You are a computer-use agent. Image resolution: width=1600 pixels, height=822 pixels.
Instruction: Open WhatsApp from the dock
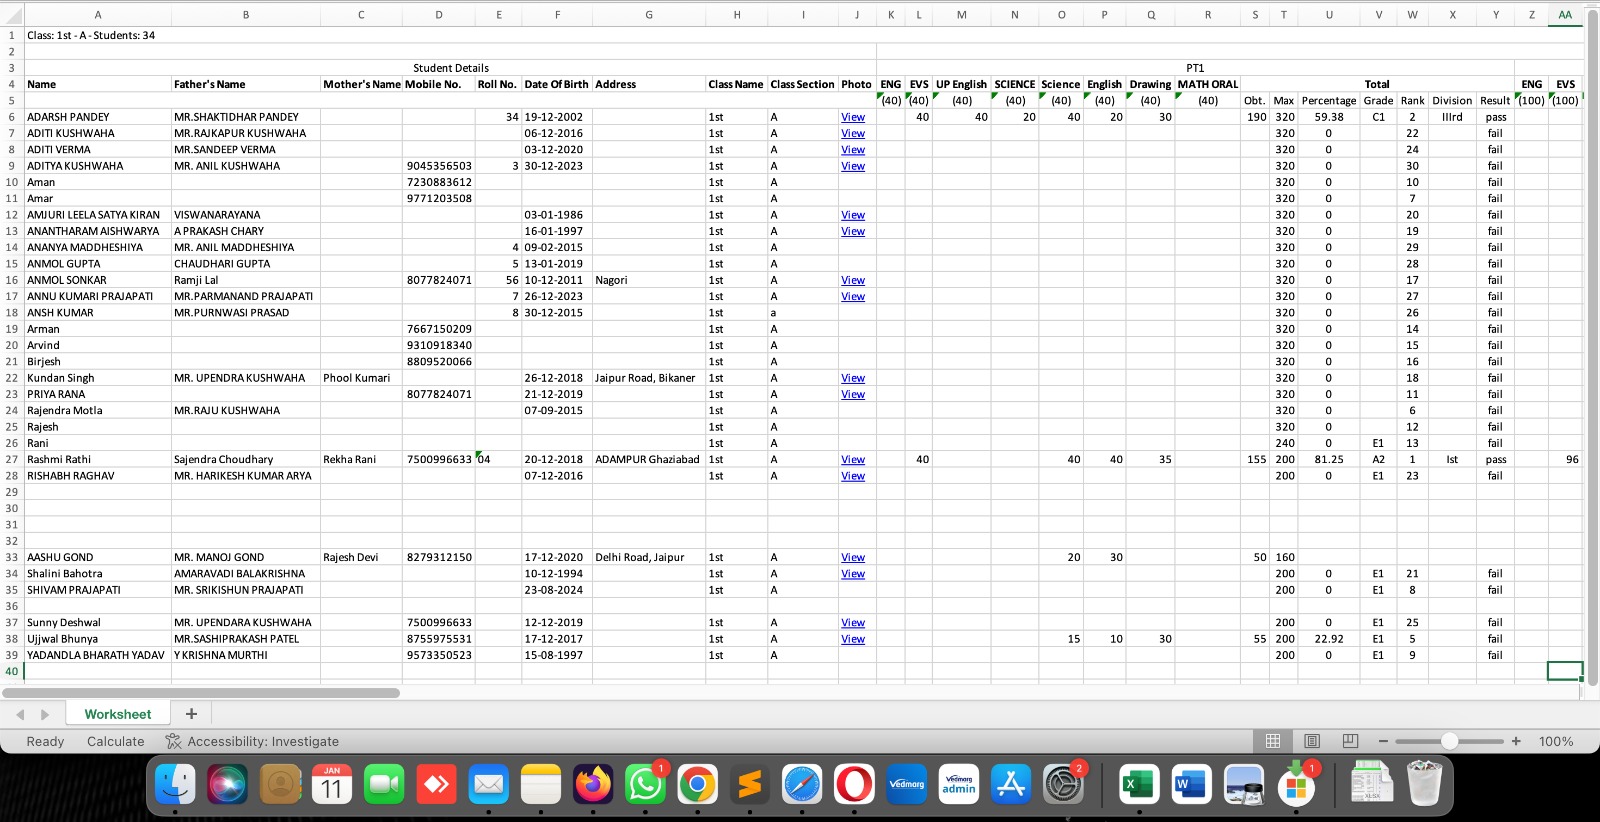click(645, 785)
